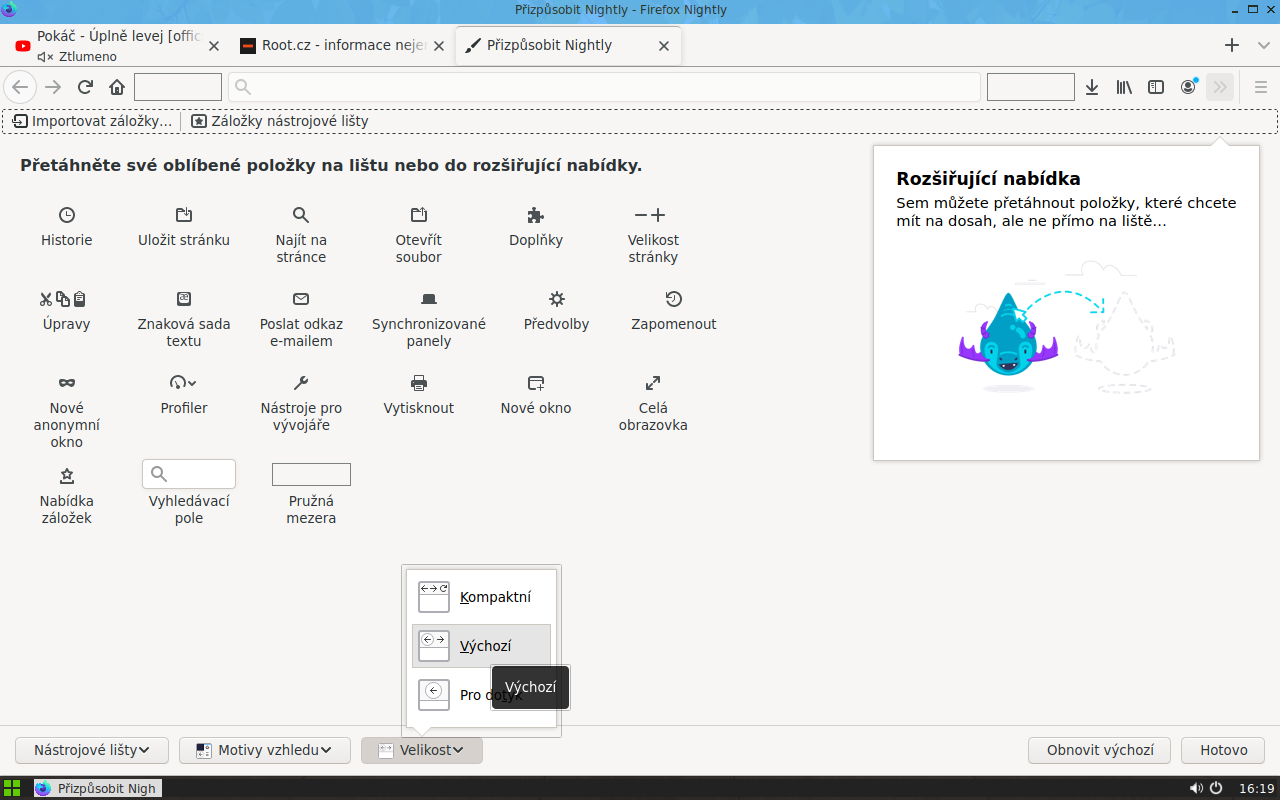Select the Nové okno icon
Viewport: 1280px width, 800px height.
(x=536, y=383)
